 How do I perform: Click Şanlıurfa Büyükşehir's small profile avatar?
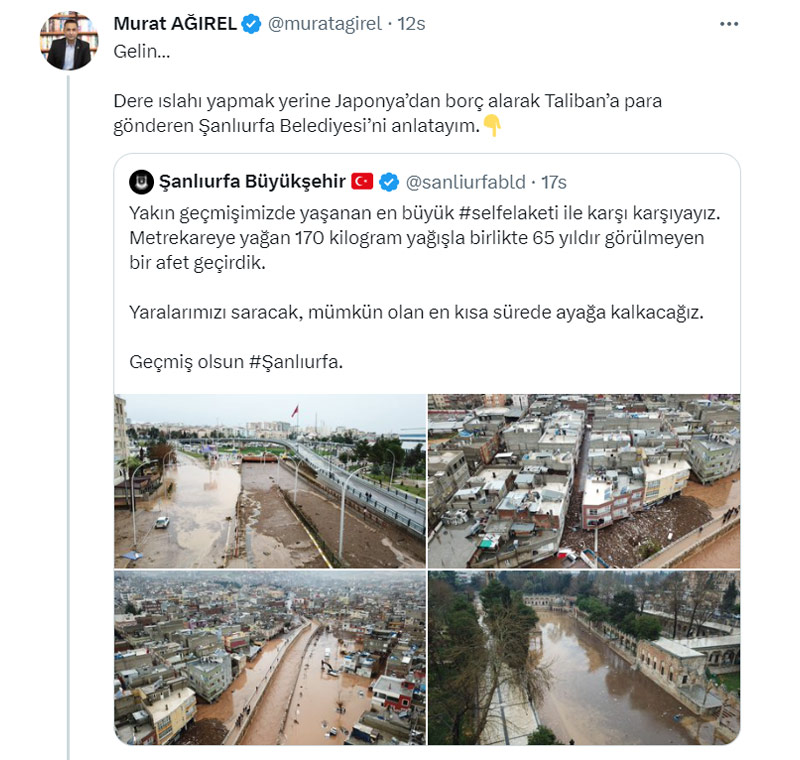point(141,182)
